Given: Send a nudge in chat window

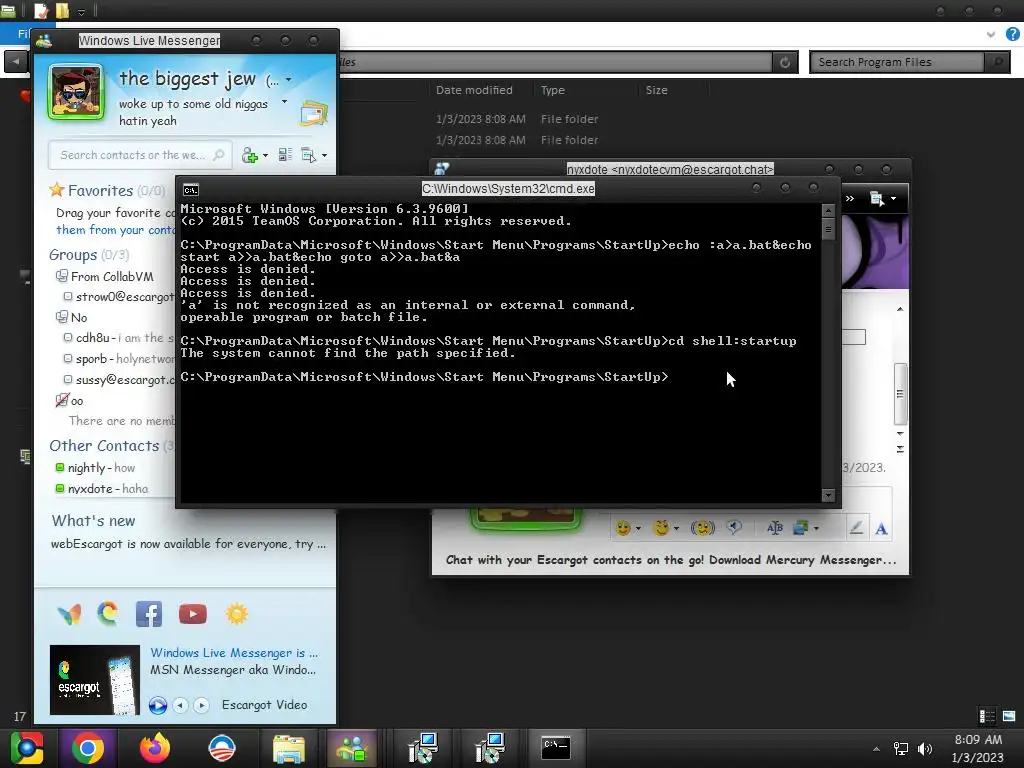Looking at the screenshot, I should point(703,528).
